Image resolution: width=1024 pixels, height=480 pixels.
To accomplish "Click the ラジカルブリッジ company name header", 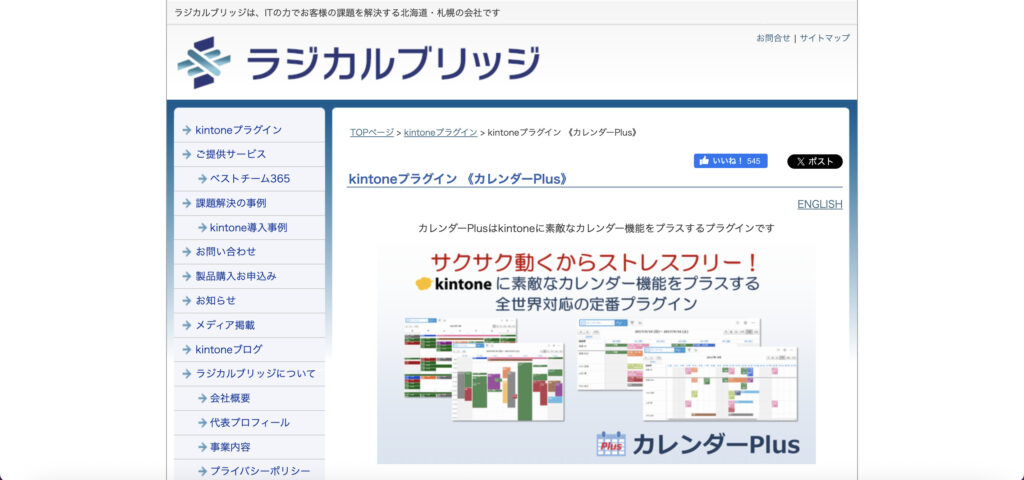I will (393, 63).
